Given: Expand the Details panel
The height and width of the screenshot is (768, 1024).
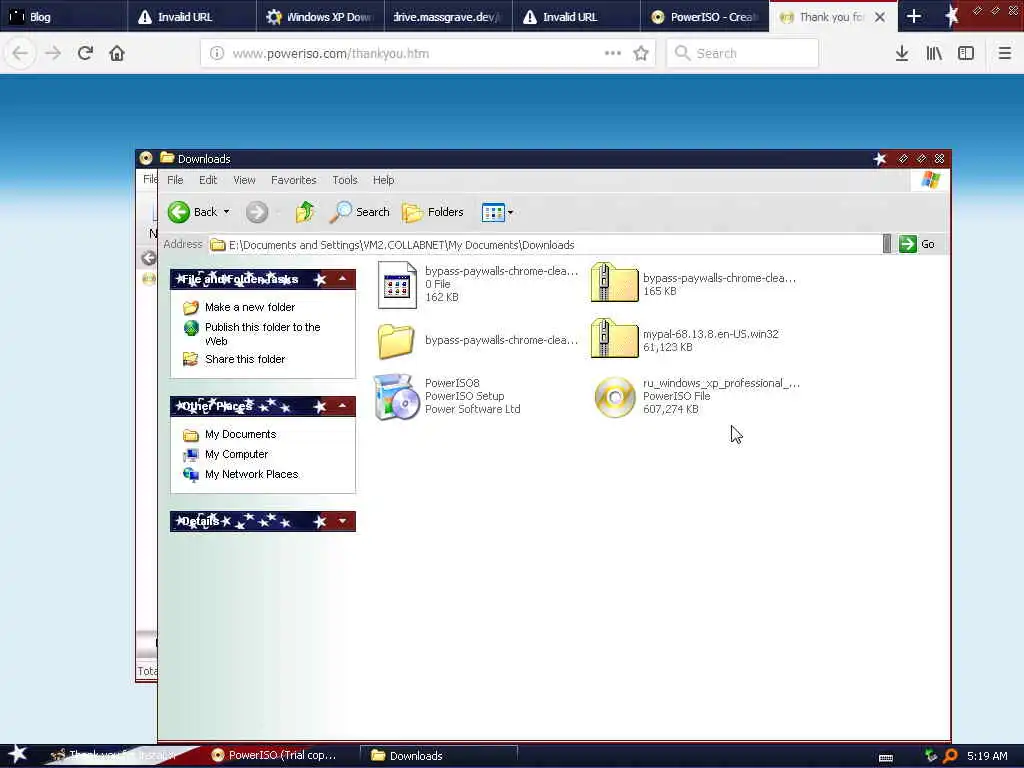Looking at the screenshot, I should coord(342,521).
